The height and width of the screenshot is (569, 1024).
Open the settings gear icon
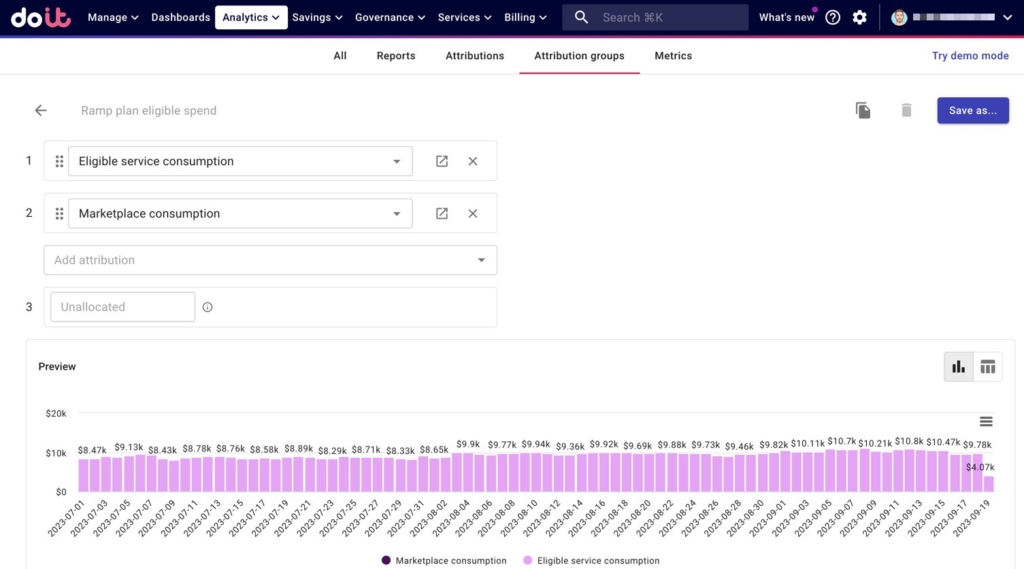point(860,18)
